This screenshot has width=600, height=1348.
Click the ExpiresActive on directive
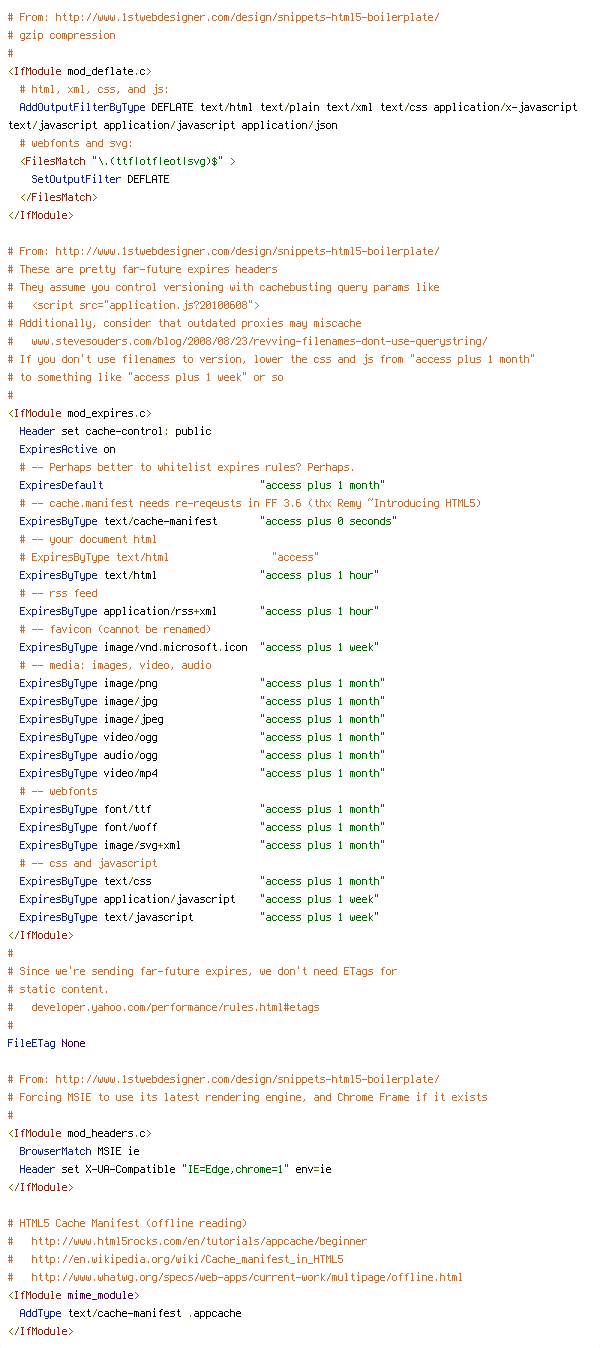67,449
